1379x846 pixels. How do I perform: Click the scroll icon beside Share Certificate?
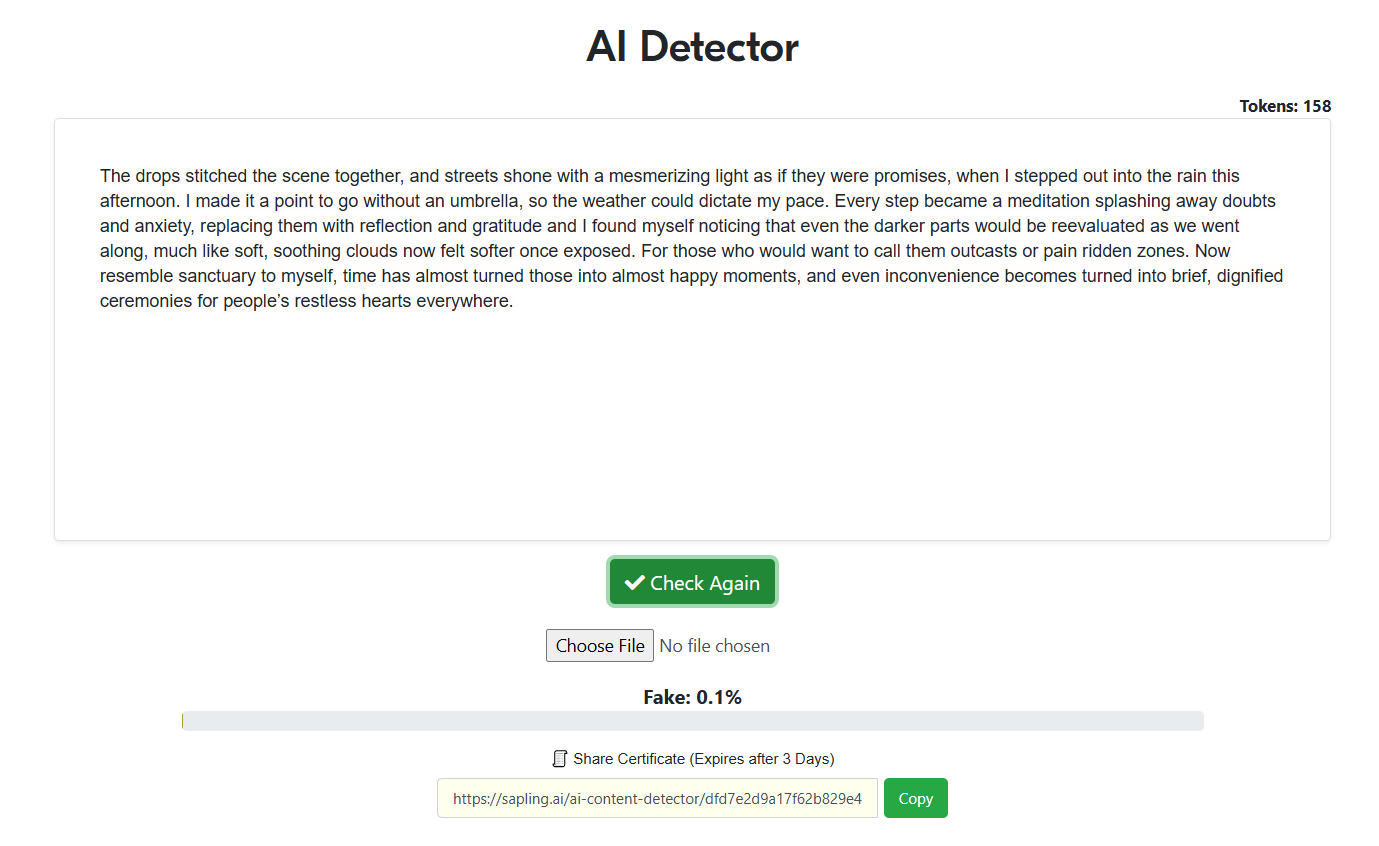pyautogui.click(x=560, y=759)
